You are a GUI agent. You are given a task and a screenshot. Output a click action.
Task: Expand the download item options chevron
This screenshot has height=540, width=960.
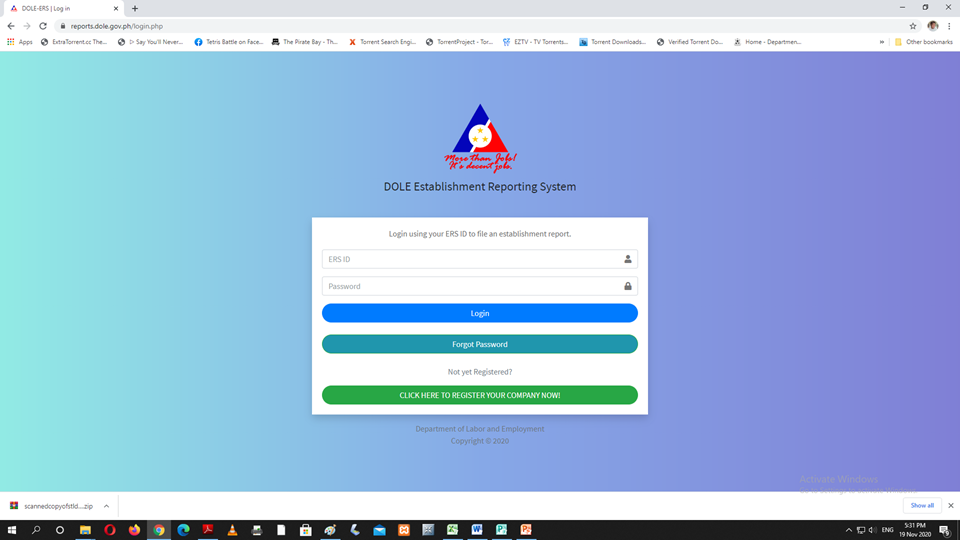(x=107, y=506)
